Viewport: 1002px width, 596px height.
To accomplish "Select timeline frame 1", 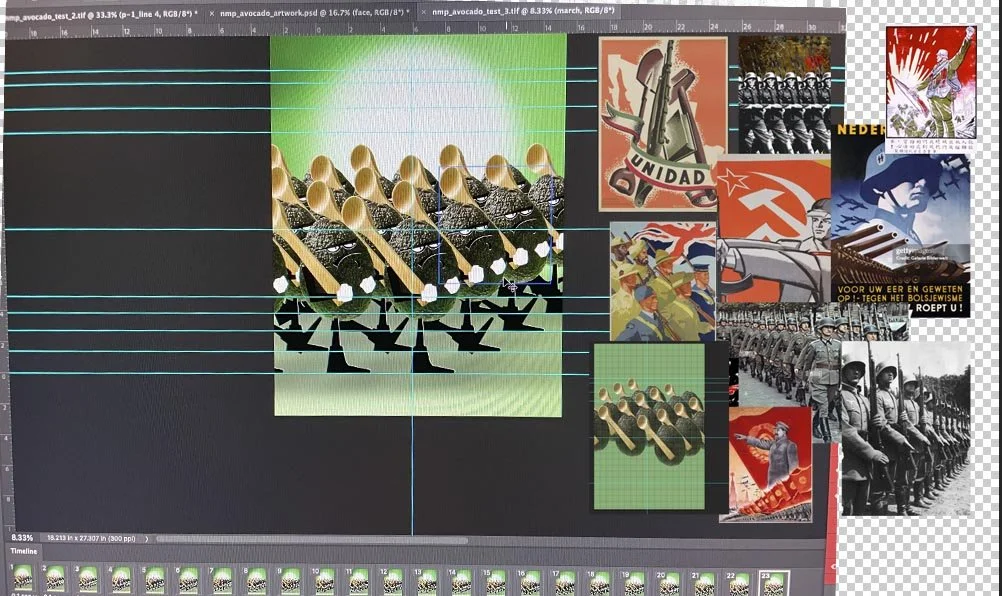I will point(23,578).
